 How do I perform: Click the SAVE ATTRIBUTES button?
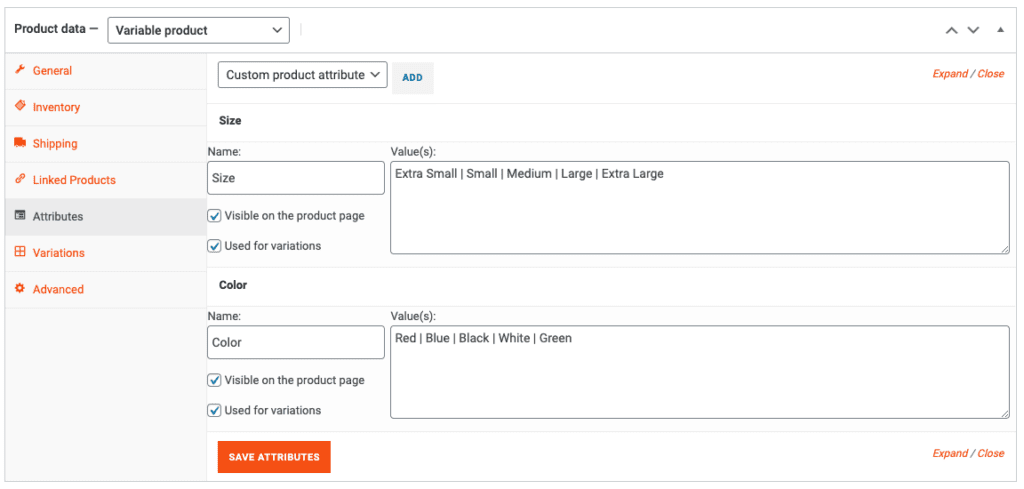274,457
